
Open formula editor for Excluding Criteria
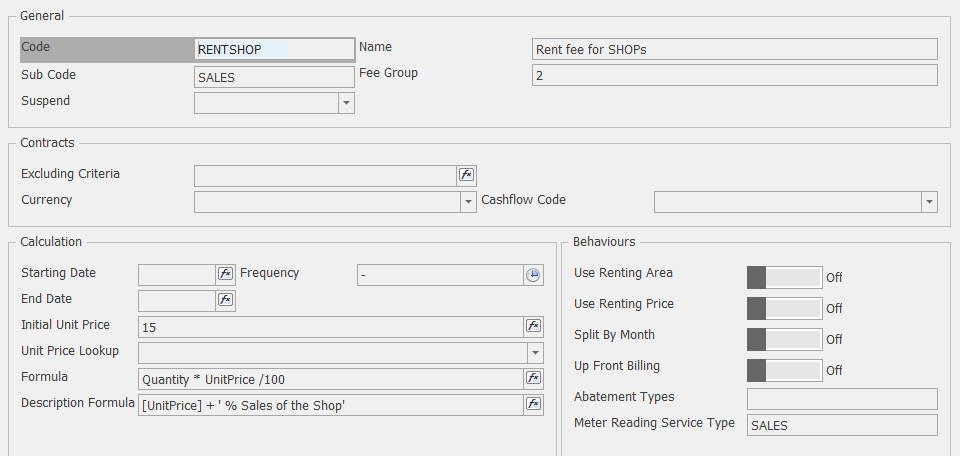pos(467,175)
